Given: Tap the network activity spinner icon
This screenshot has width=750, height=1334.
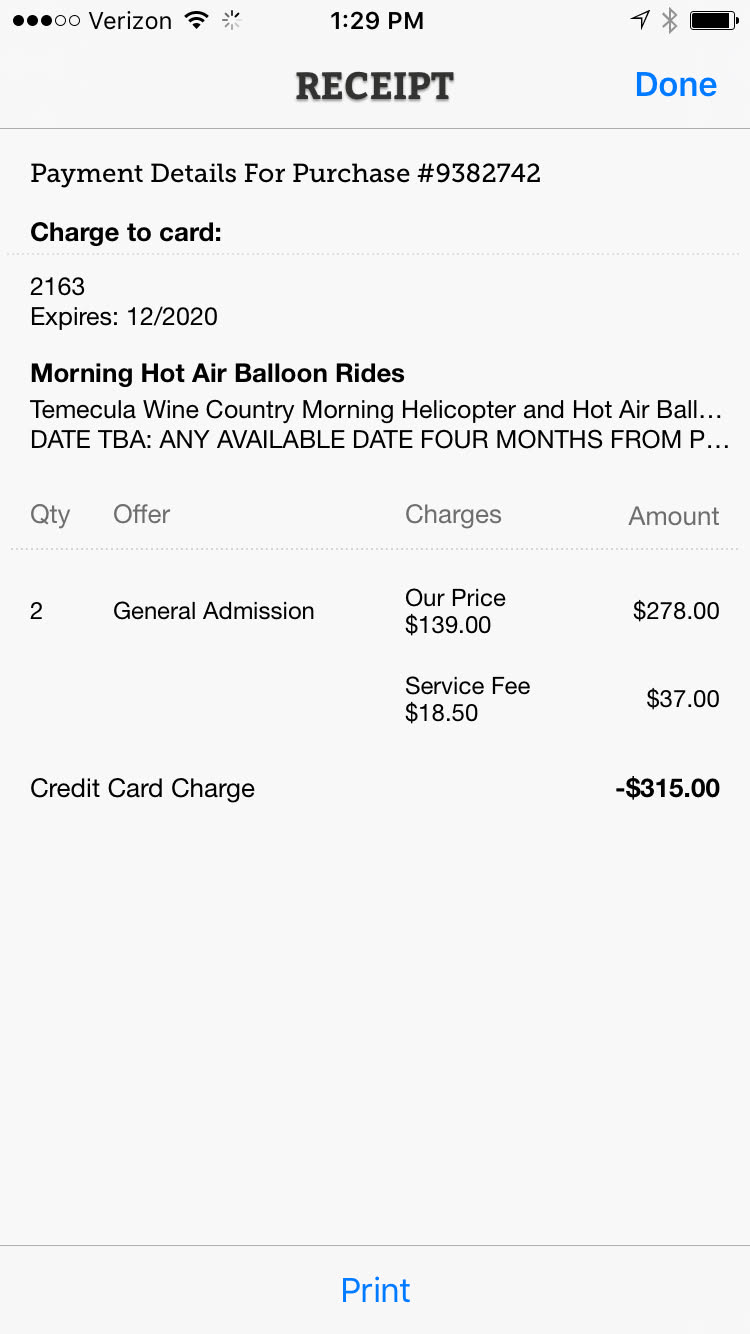Looking at the screenshot, I should click(x=232, y=20).
